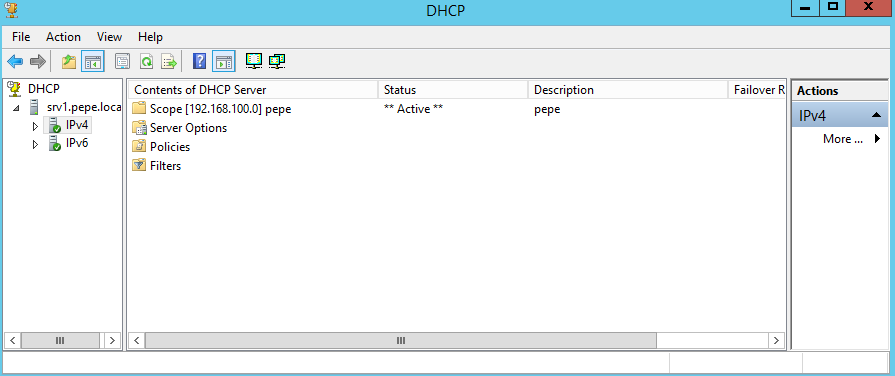Viewport: 895px width, 376px height.
Task: Click the ** Active ** status cell
Action: coord(413,108)
